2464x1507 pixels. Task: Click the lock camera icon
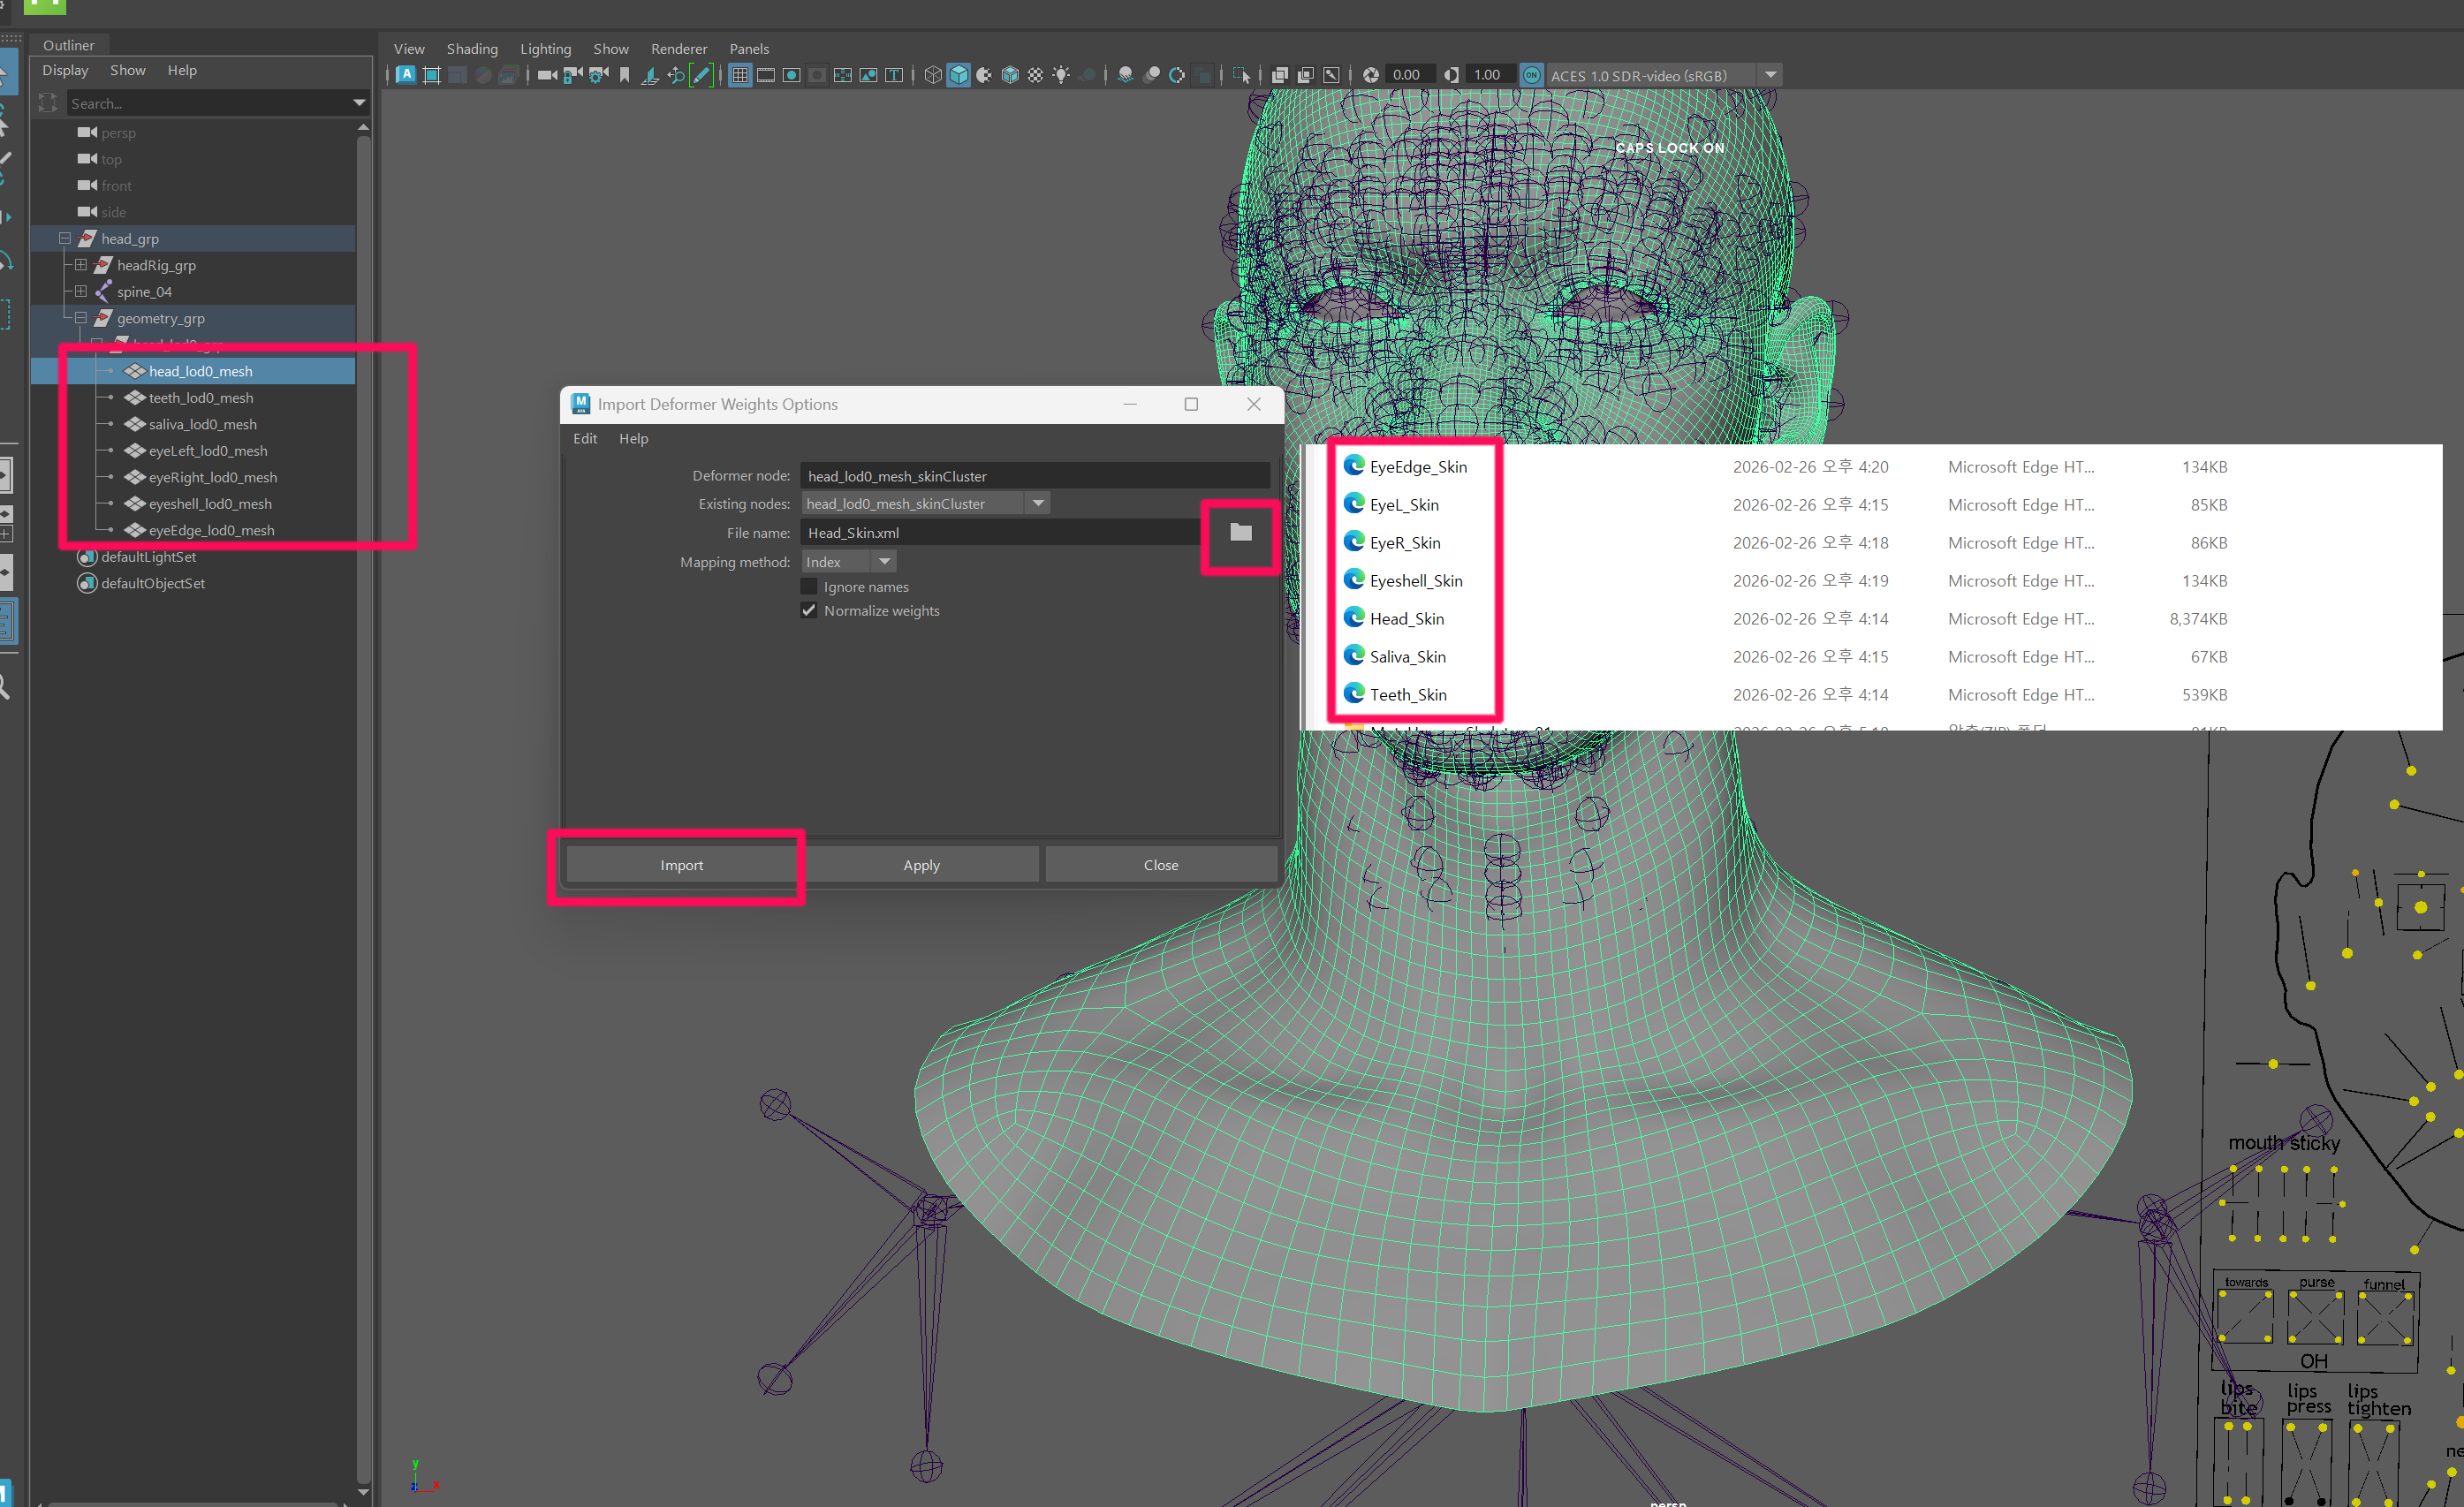coord(573,75)
